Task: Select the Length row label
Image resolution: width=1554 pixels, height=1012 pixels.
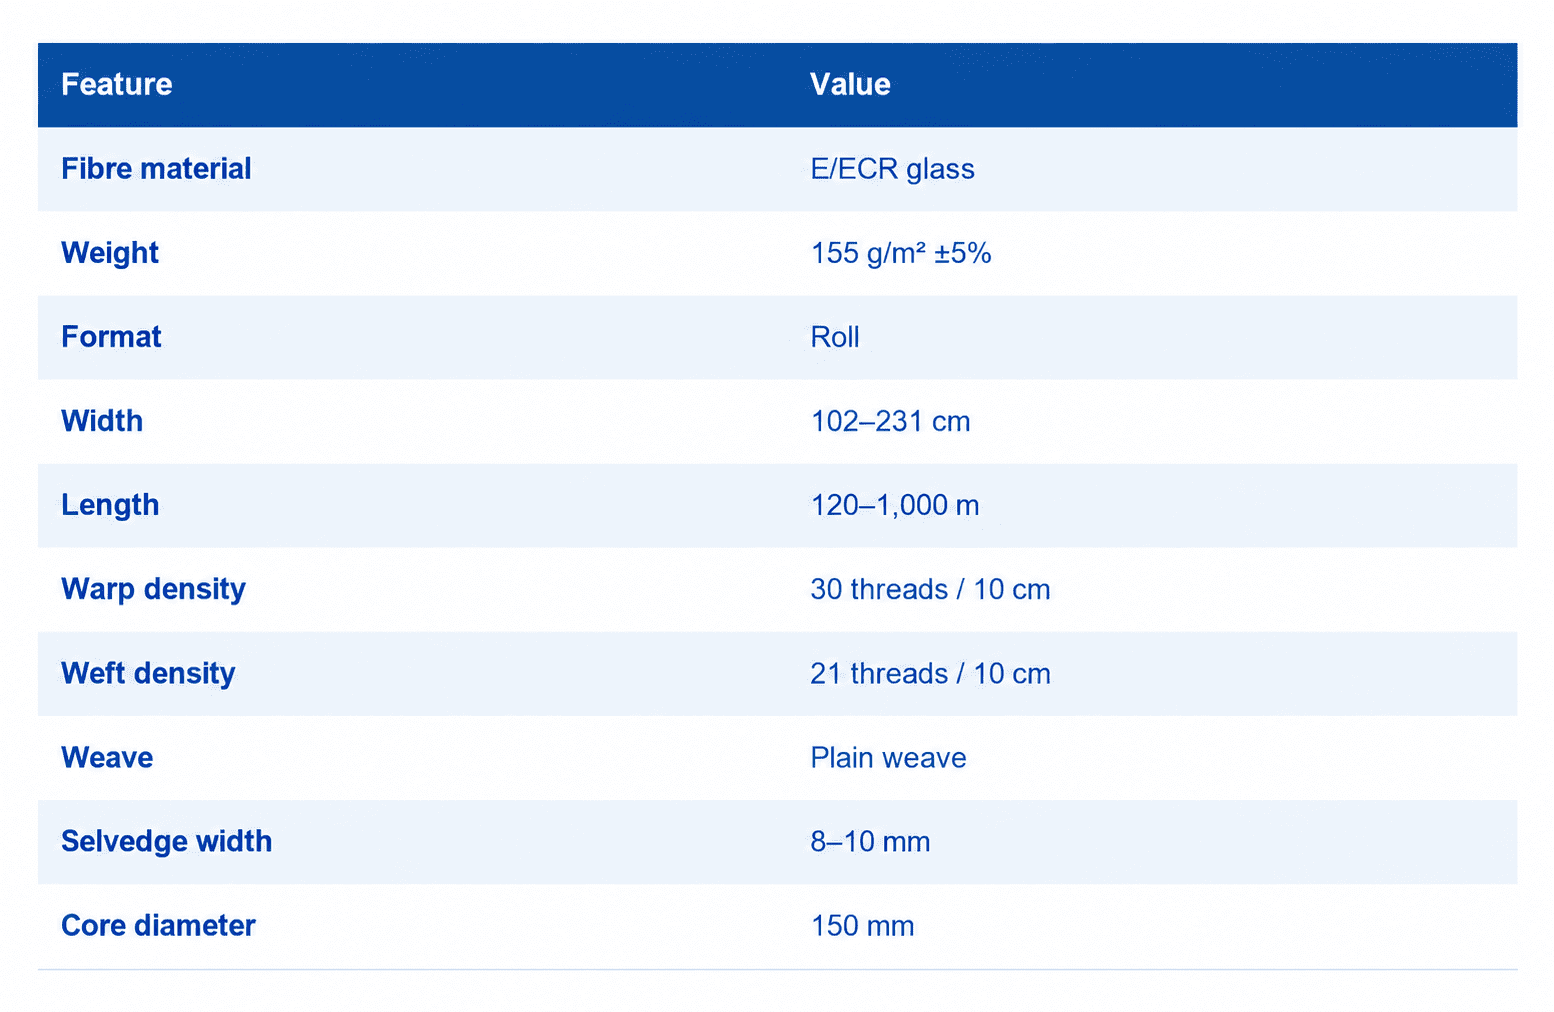Action: (110, 505)
